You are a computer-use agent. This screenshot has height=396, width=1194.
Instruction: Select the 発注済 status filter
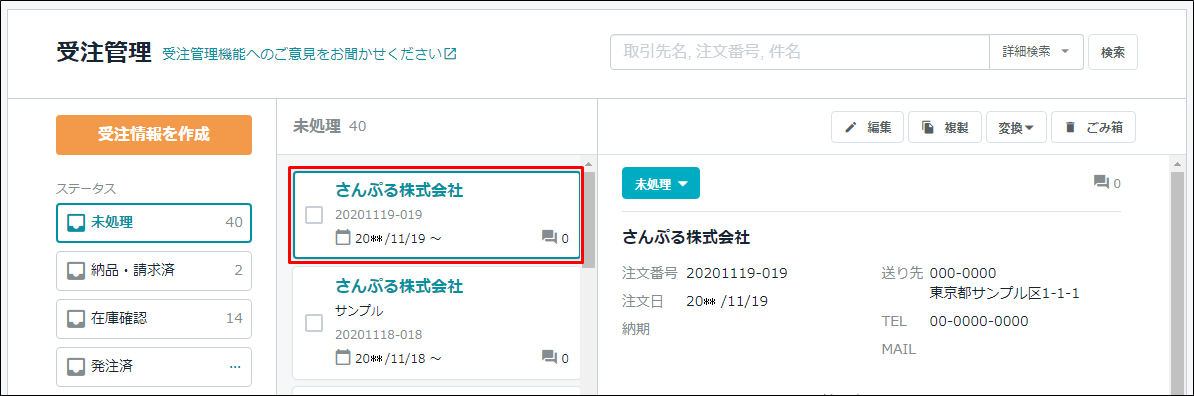tap(154, 366)
